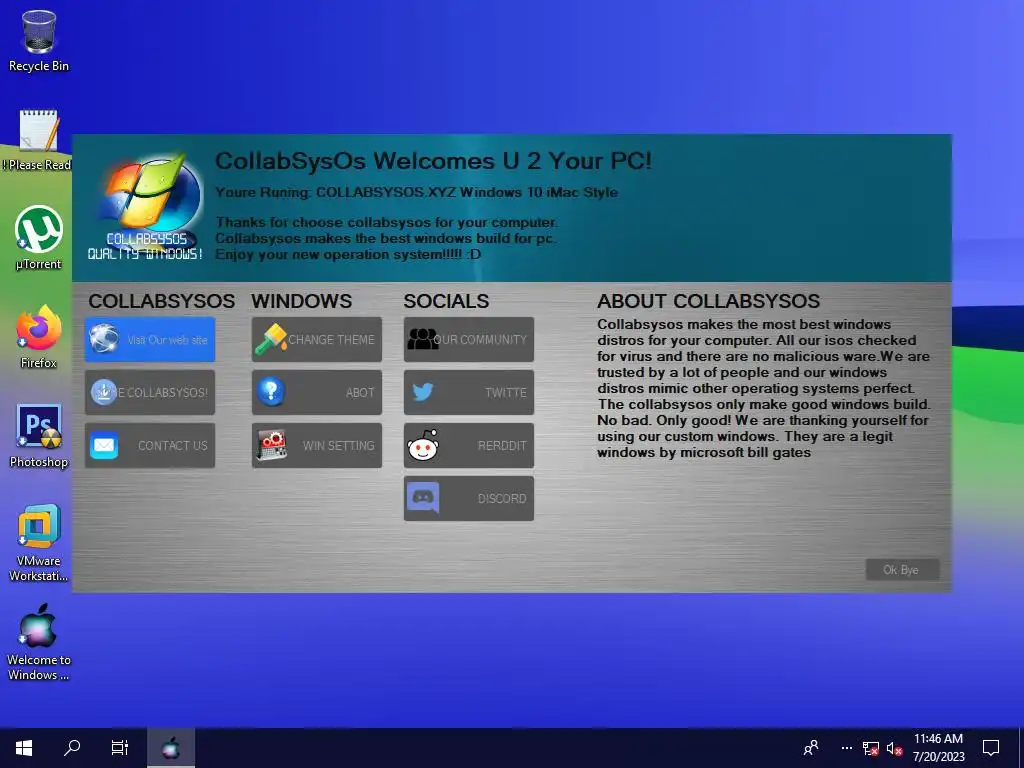Screen dimensions: 1024x768
Task: Open the WIN SETTING button
Action: [317, 445]
